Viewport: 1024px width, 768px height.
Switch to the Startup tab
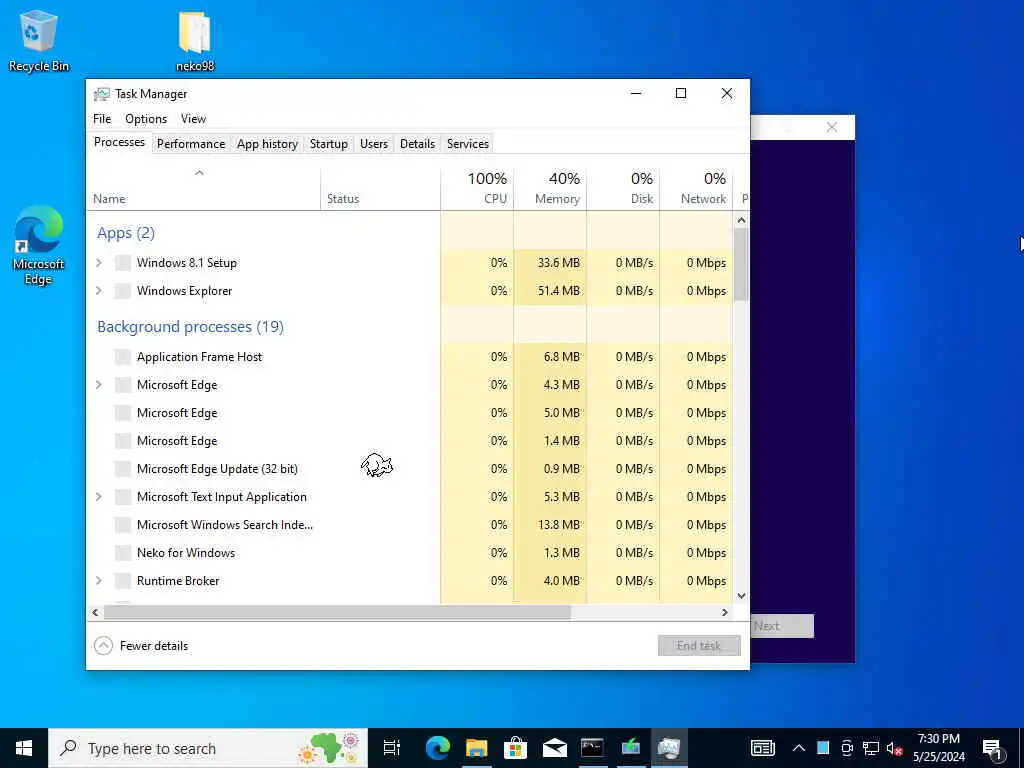coord(328,144)
